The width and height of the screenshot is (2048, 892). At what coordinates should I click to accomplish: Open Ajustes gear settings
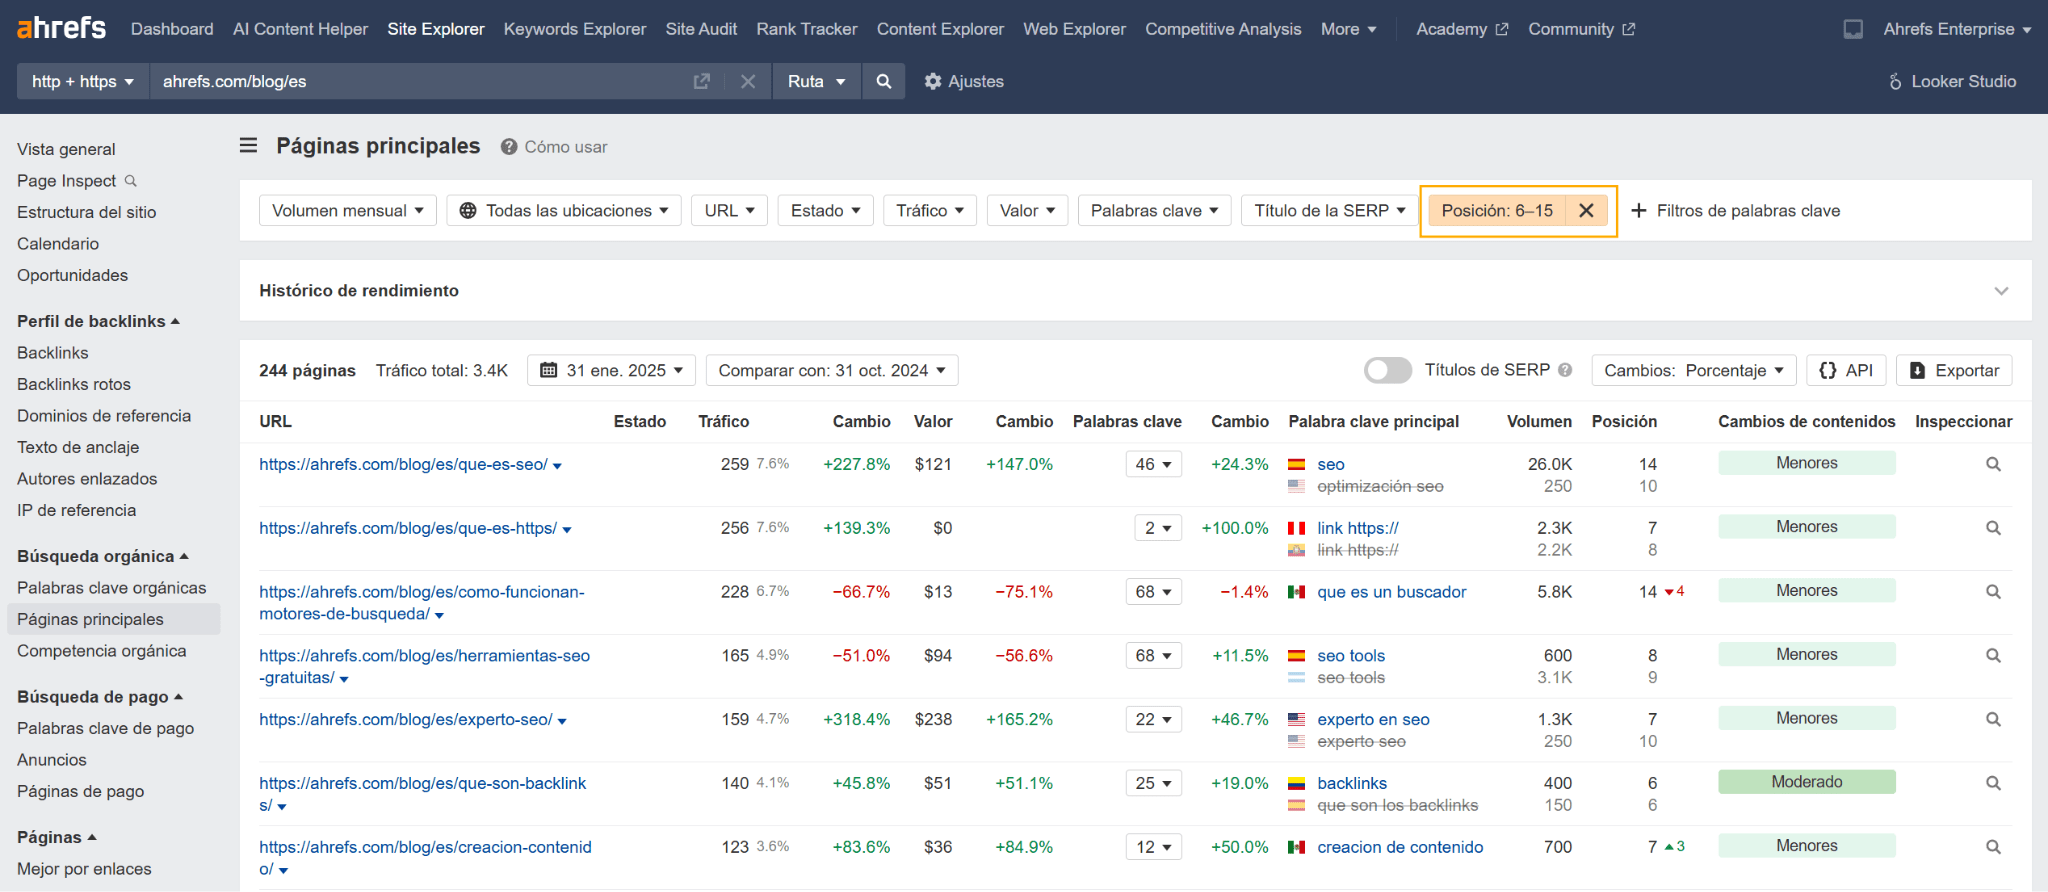(963, 81)
